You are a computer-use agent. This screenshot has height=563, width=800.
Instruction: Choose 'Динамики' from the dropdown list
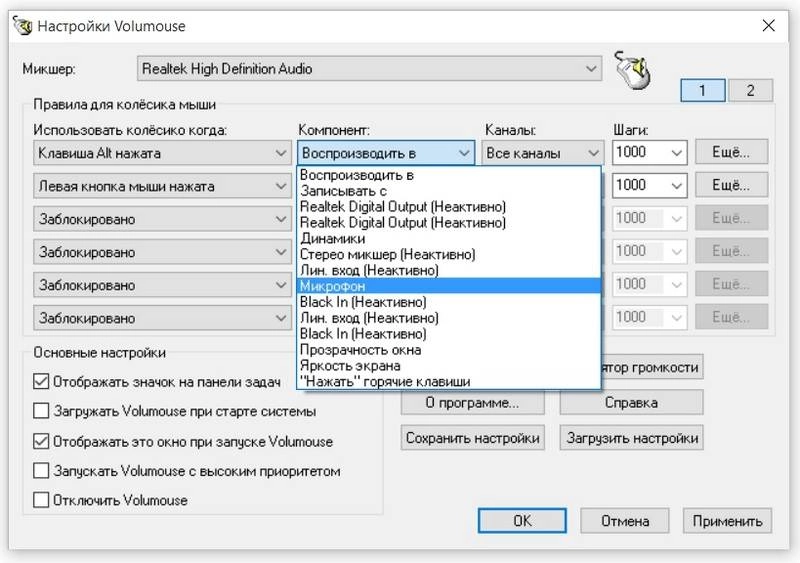click(448, 238)
